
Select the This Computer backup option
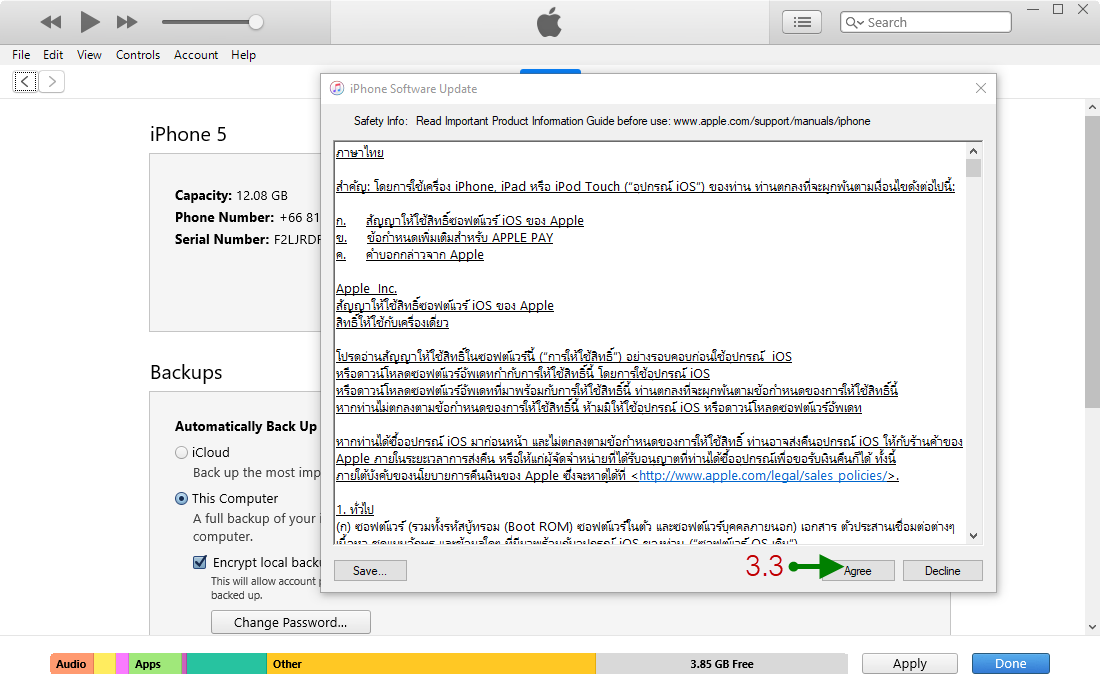tap(181, 499)
